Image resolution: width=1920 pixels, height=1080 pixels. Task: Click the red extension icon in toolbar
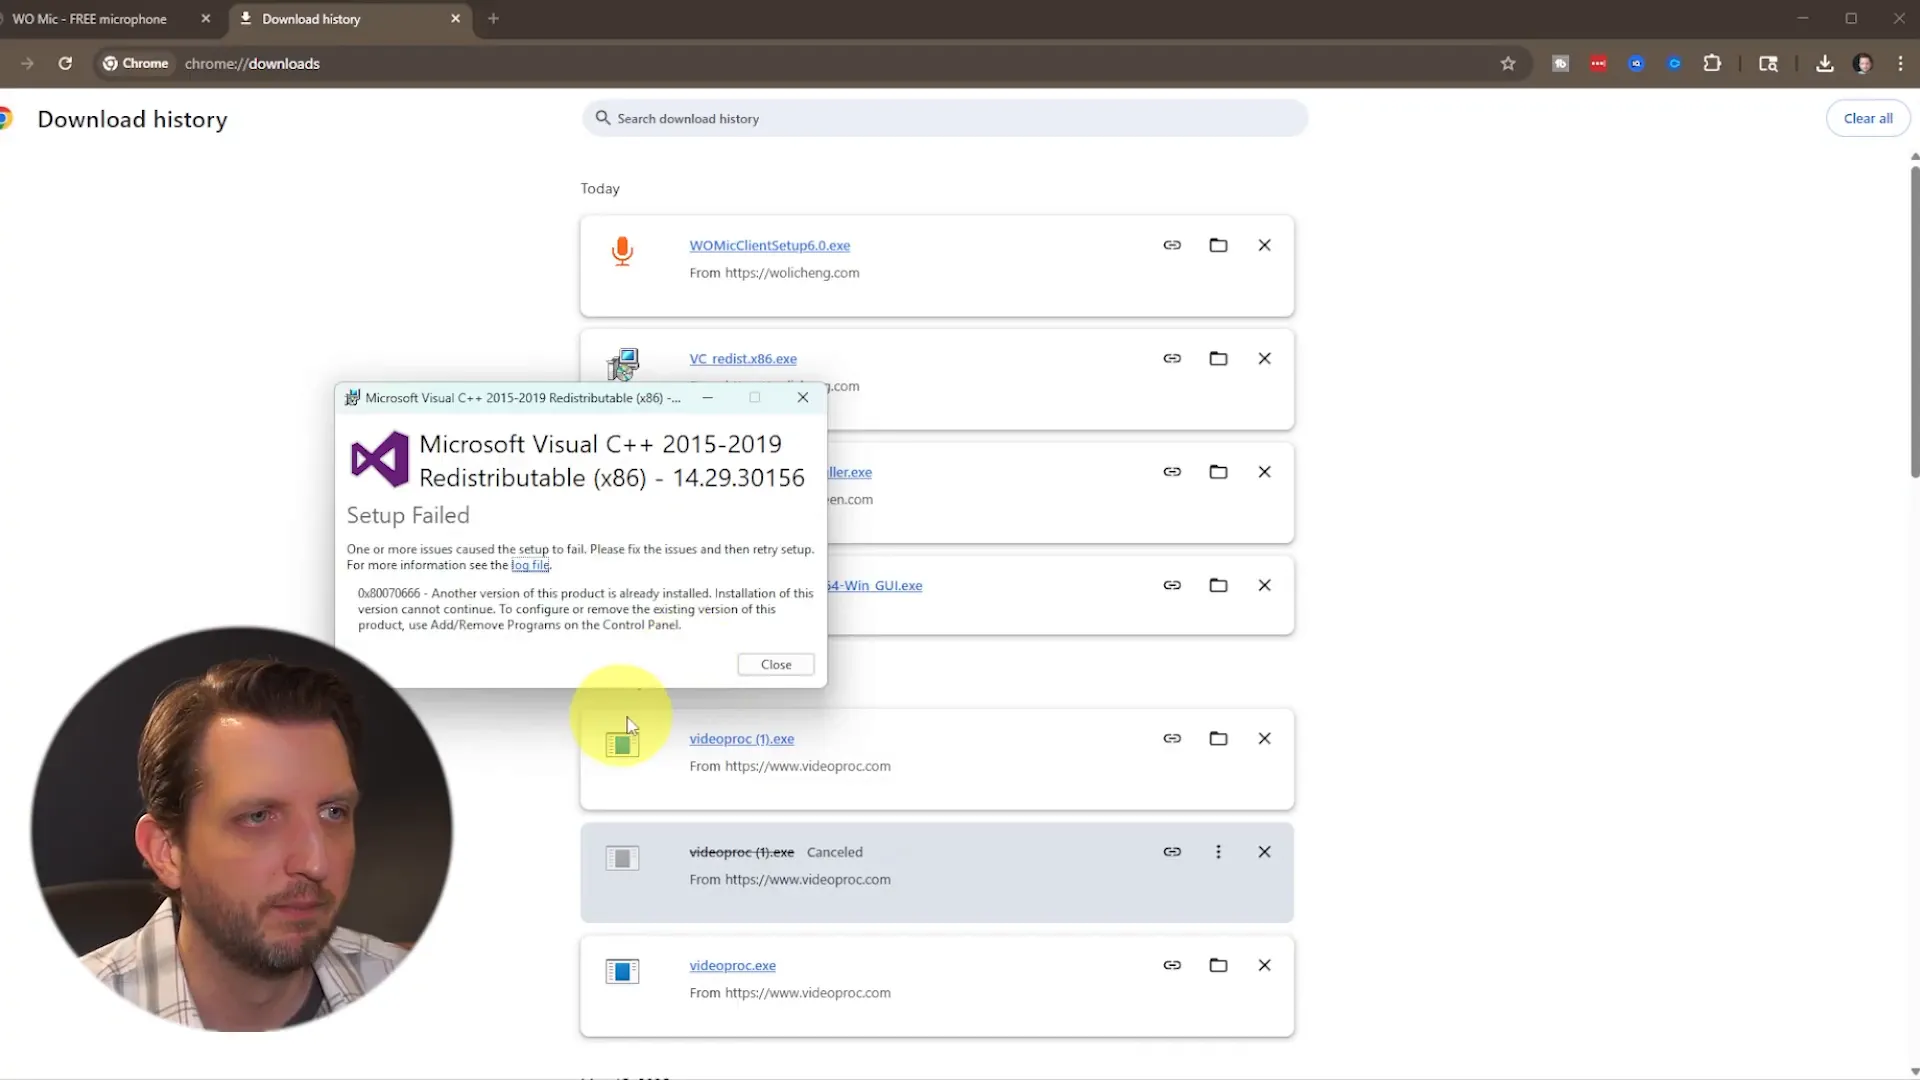pos(1598,63)
